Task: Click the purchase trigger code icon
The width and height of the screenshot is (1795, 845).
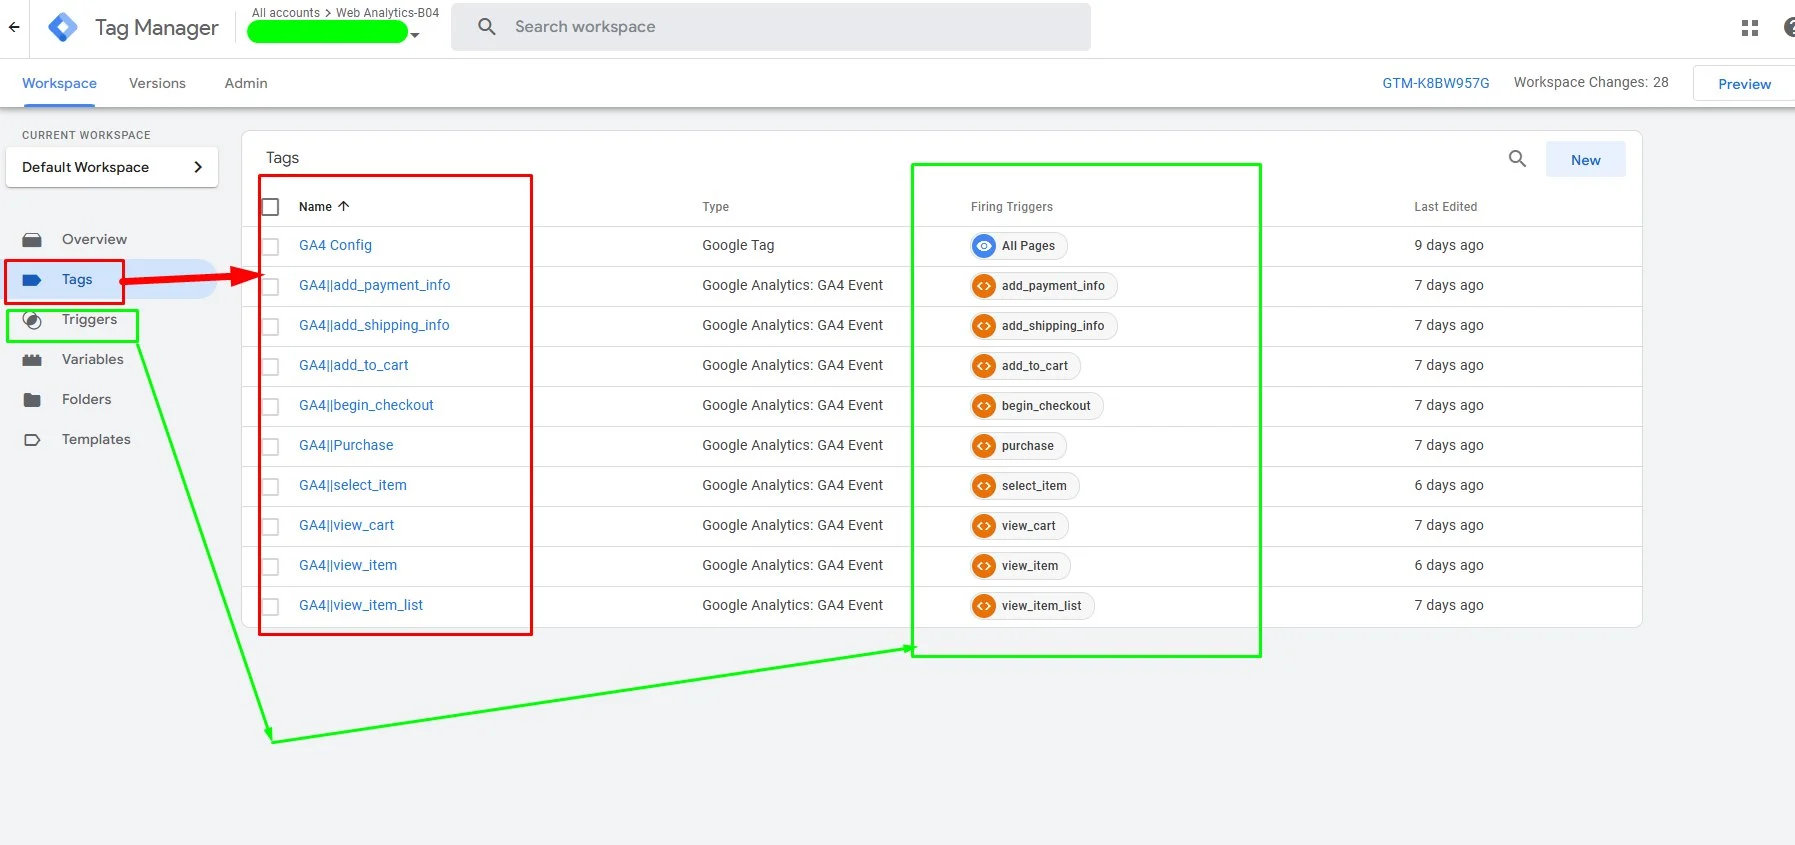Action: 984,446
